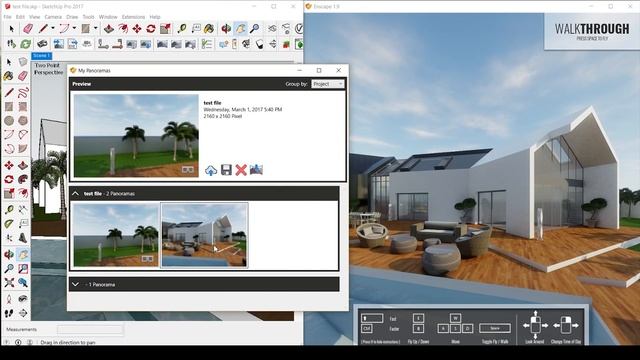The image size is (640, 360).
Task: Select the Rectangle tool in the left palette
Action: pos(9,107)
